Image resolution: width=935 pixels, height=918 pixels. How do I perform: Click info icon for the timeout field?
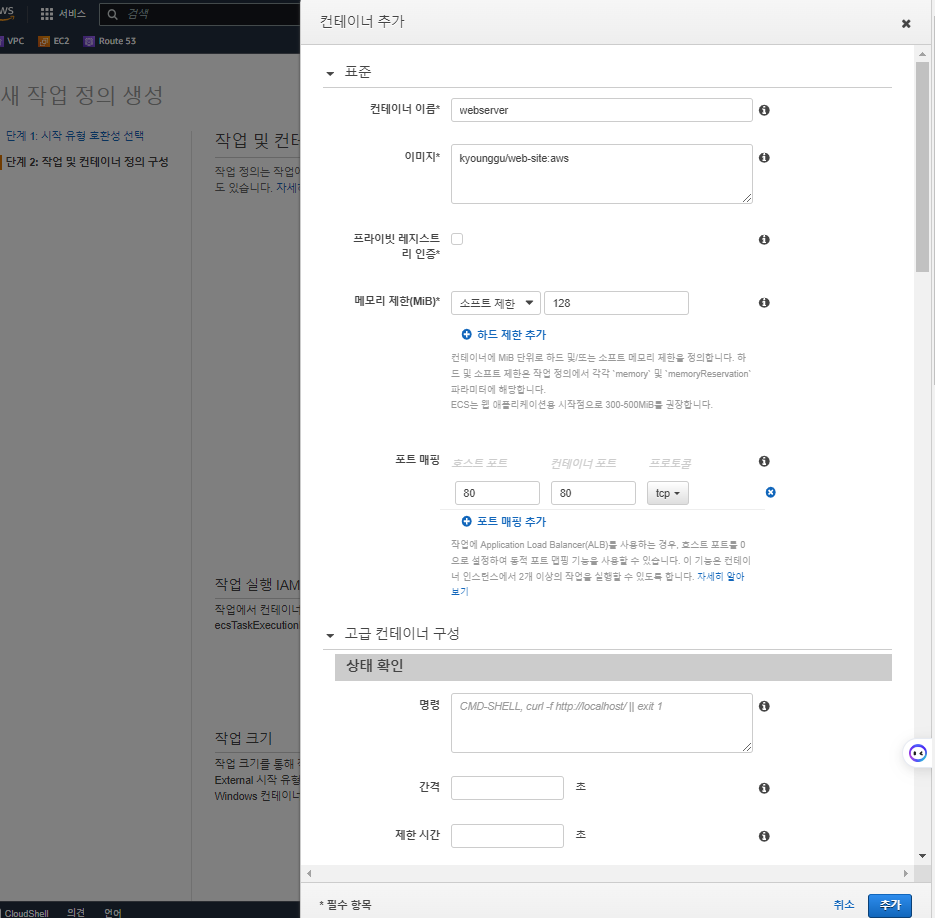764,836
